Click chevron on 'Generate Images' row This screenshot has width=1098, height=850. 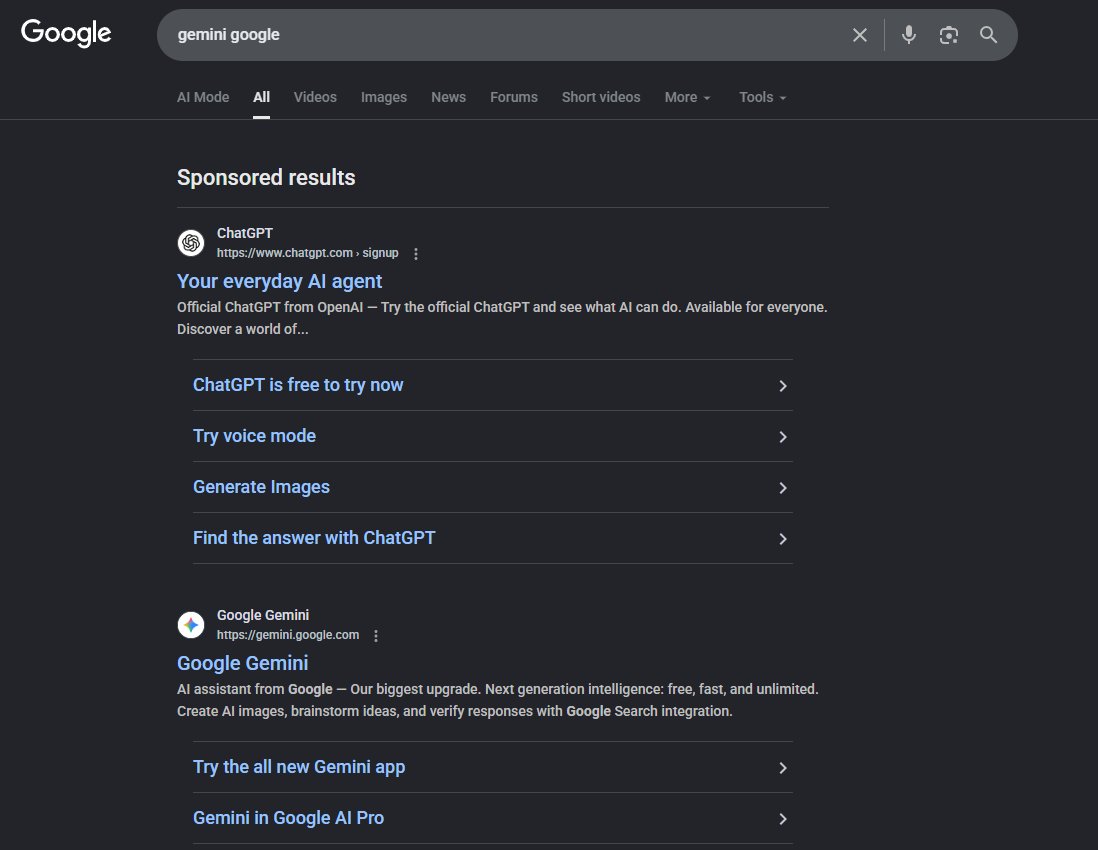pos(783,488)
